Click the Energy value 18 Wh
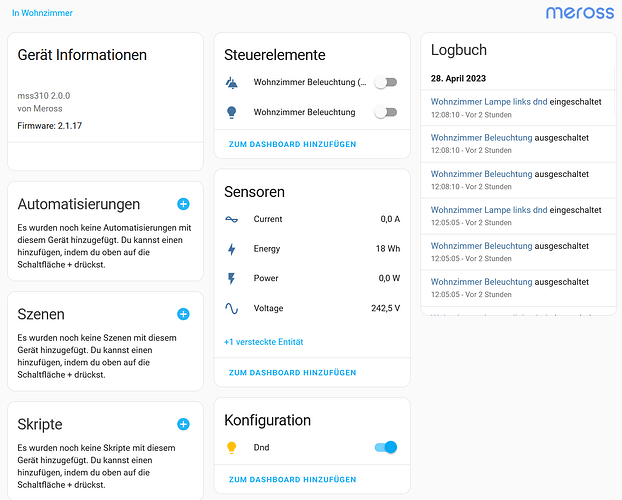This screenshot has height=500, width=622. click(388, 249)
